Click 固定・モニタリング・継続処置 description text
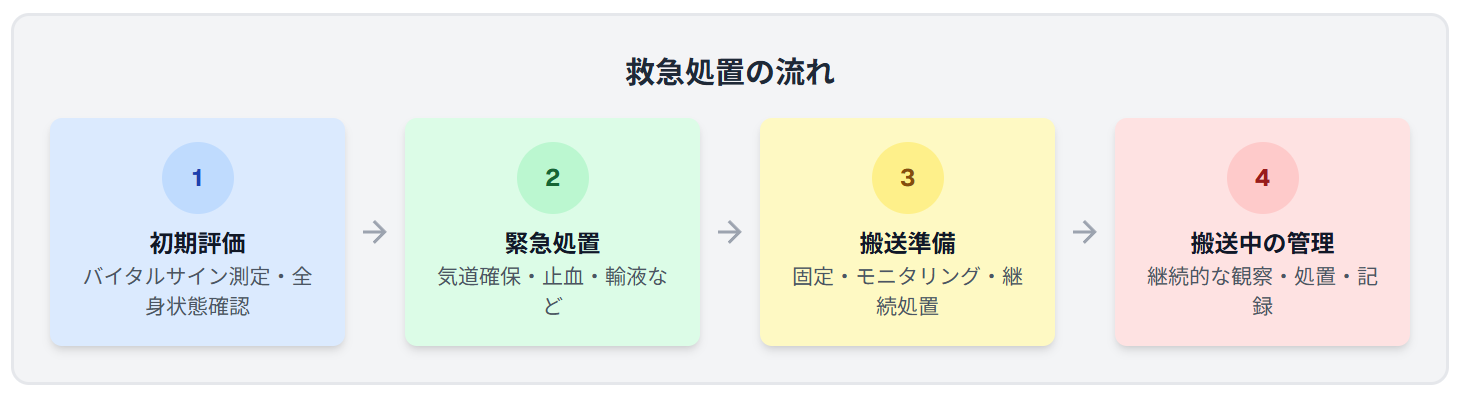 (908, 291)
